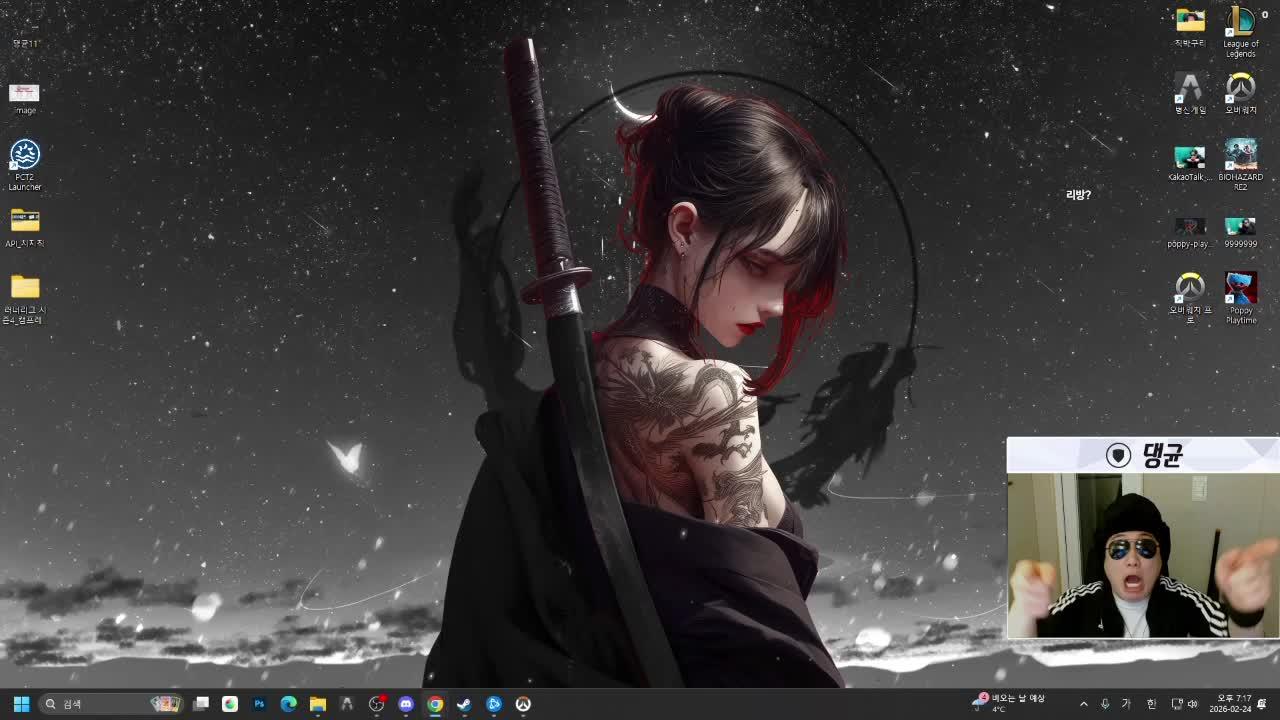Open Discord from the taskbar
This screenshot has height=720, width=1280.
click(405, 704)
